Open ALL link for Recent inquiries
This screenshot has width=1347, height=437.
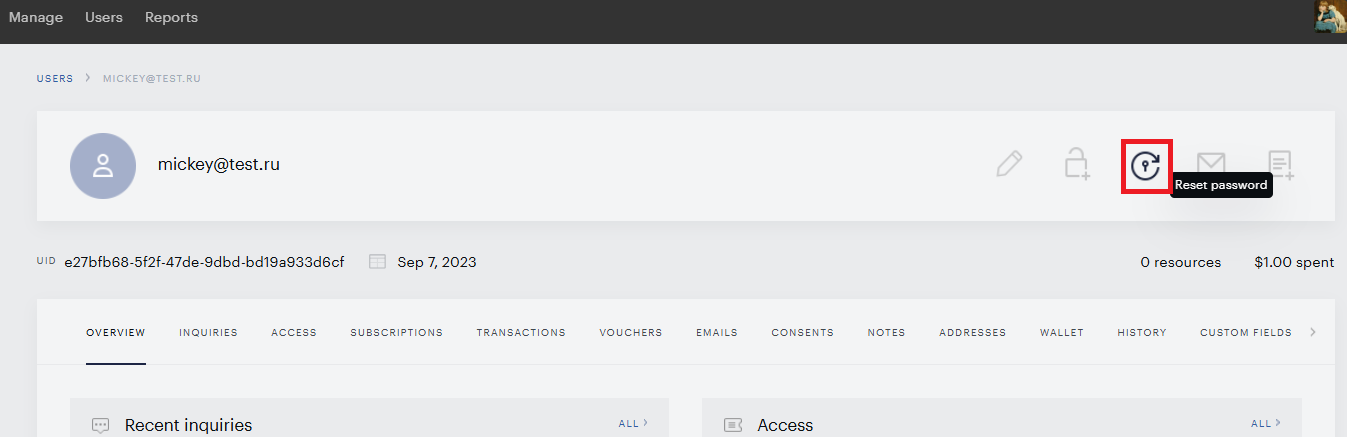coord(633,423)
